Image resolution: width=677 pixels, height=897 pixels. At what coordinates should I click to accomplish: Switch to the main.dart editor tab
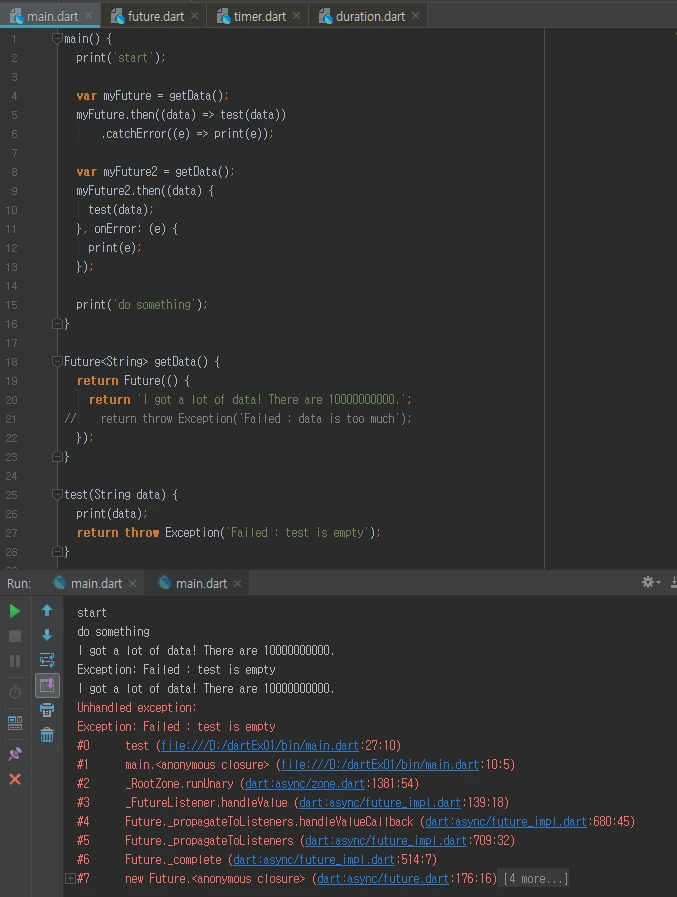(52, 16)
